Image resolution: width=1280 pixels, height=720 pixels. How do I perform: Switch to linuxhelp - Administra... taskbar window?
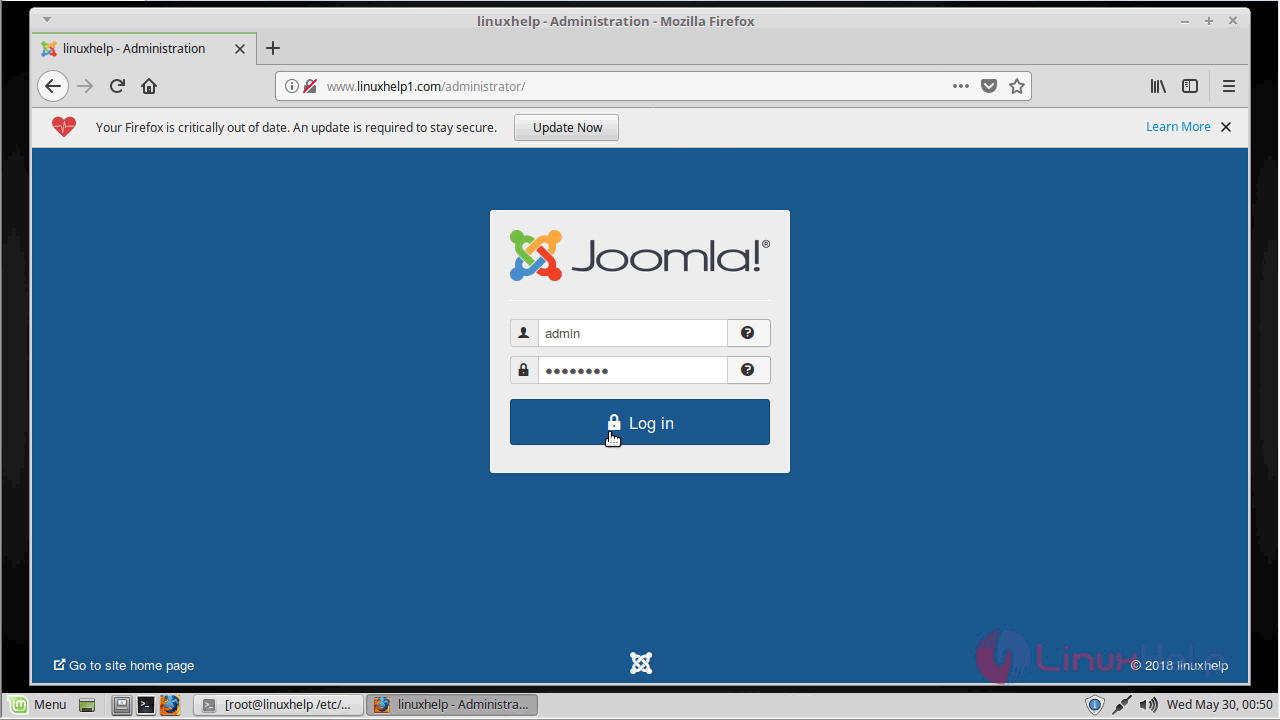(452, 705)
